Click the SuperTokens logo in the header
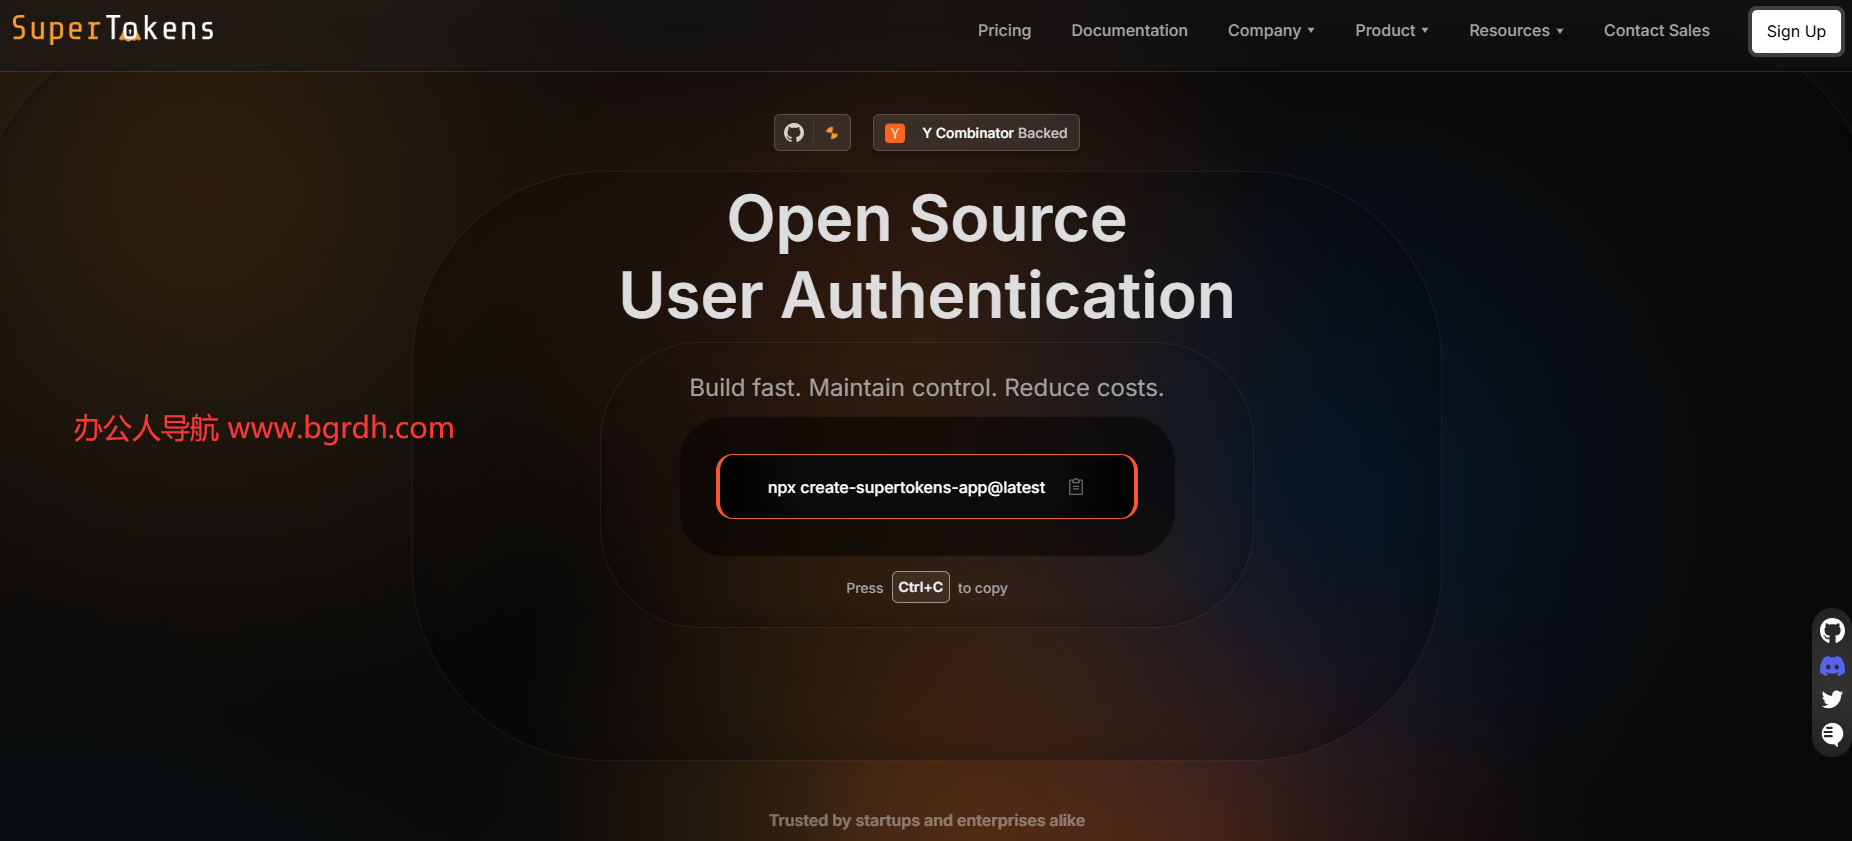Image resolution: width=1852 pixels, height=841 pixels. click(x=113, y=29)
